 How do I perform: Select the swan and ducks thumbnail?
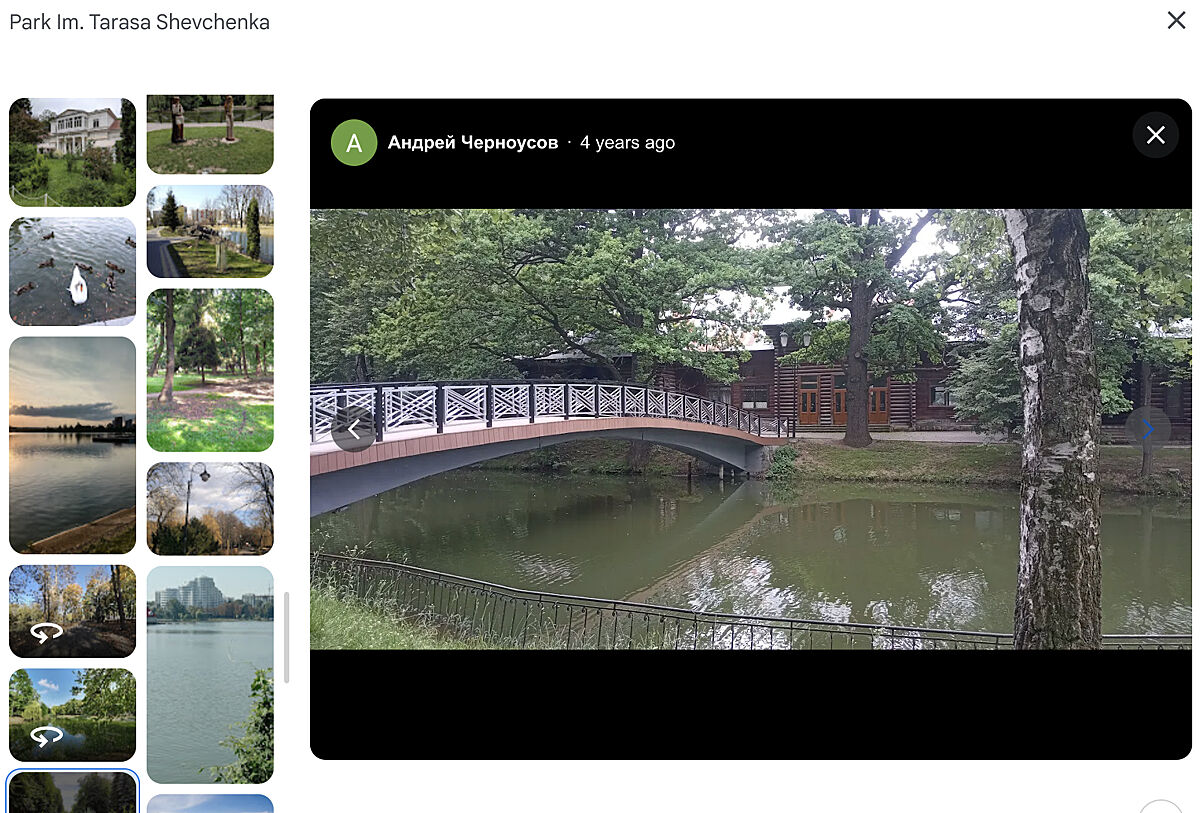coord(72,271)
